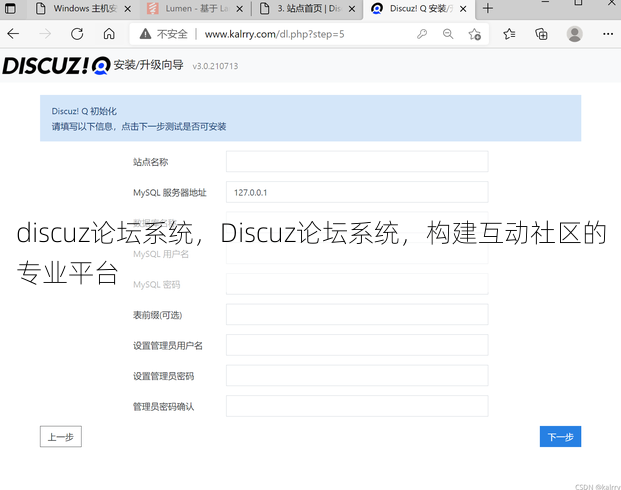Open the tab actions menu icon

pos(10,8)
